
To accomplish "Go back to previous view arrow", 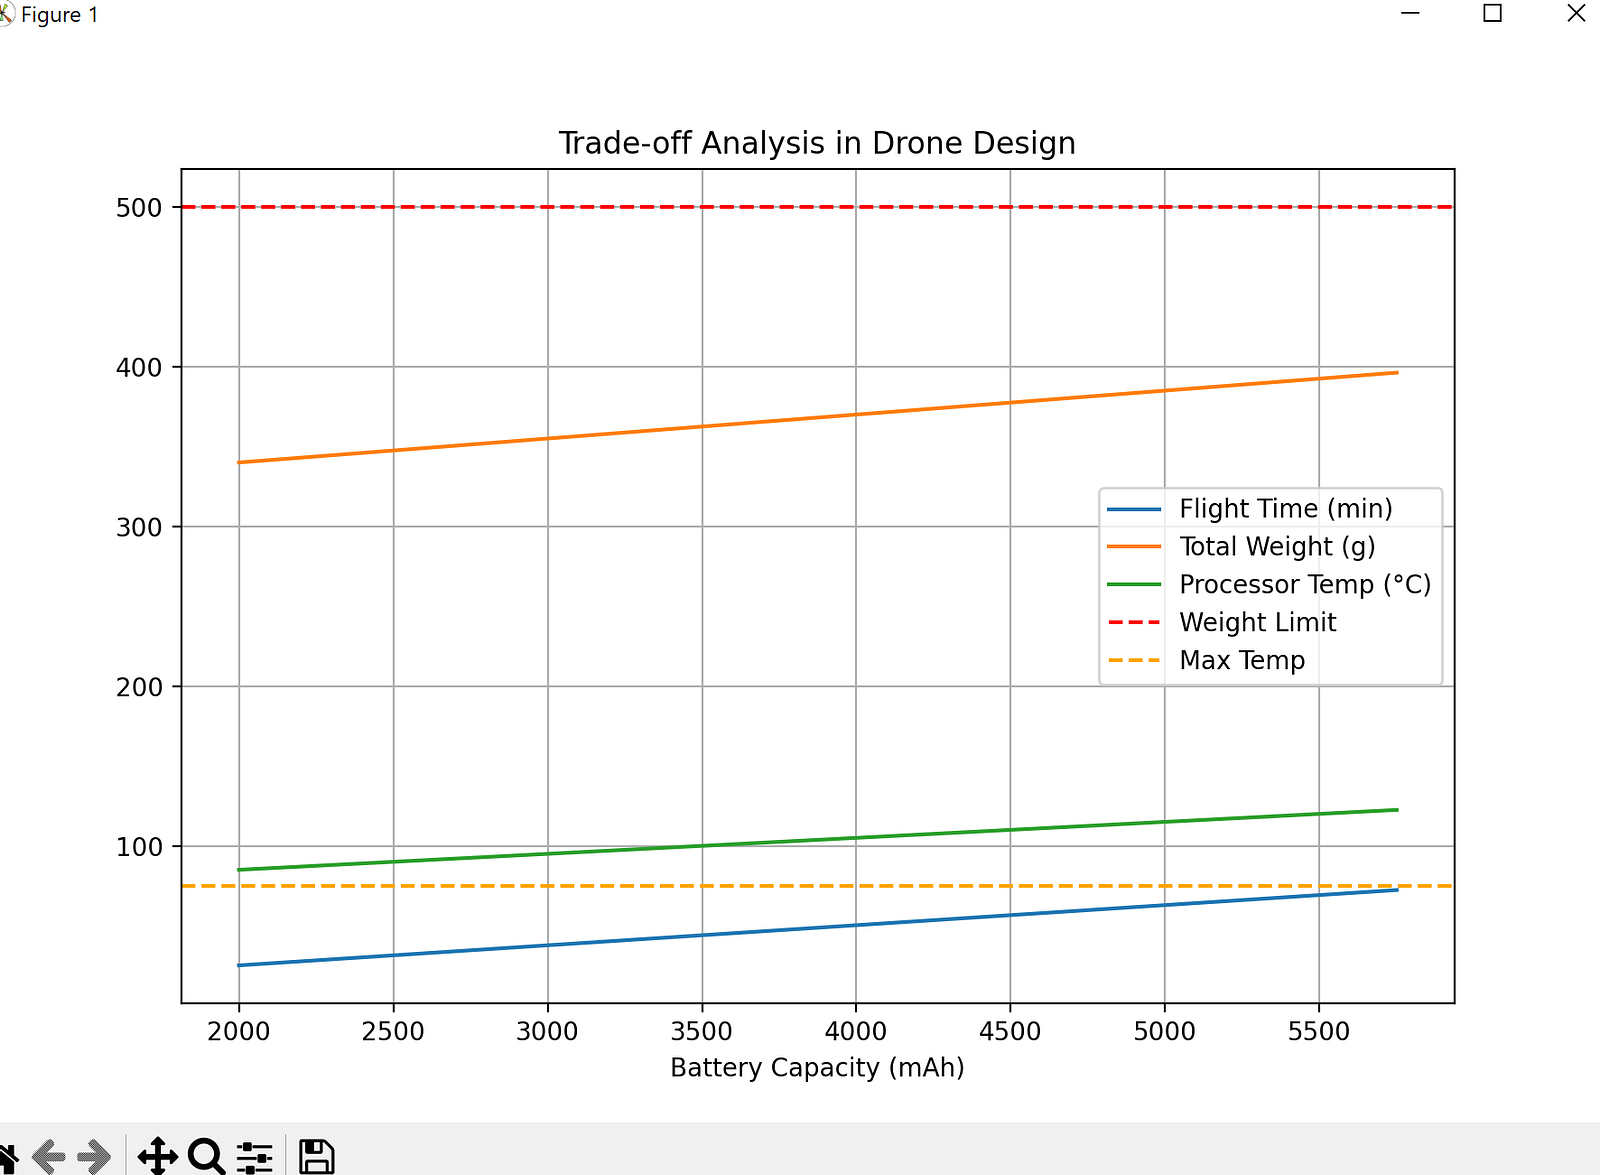I will [x=48, y=1157].
